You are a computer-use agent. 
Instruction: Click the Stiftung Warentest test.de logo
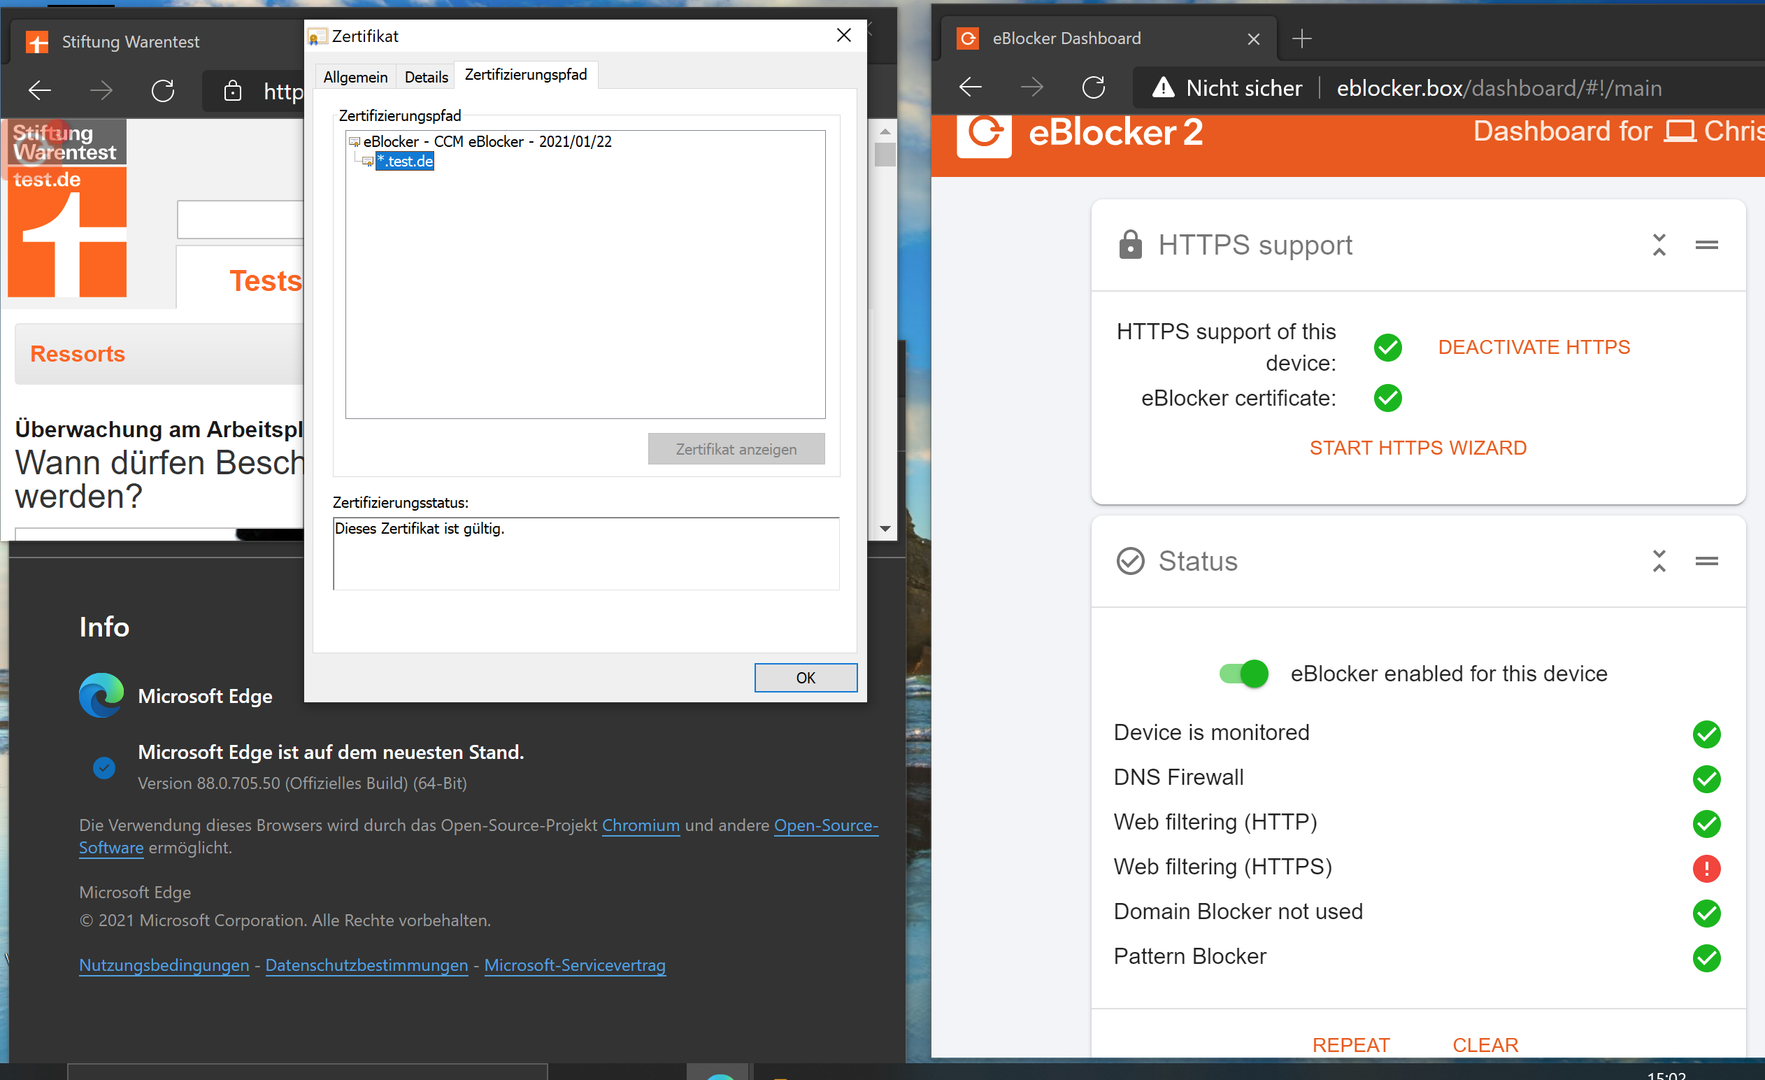tap(67, 208)
